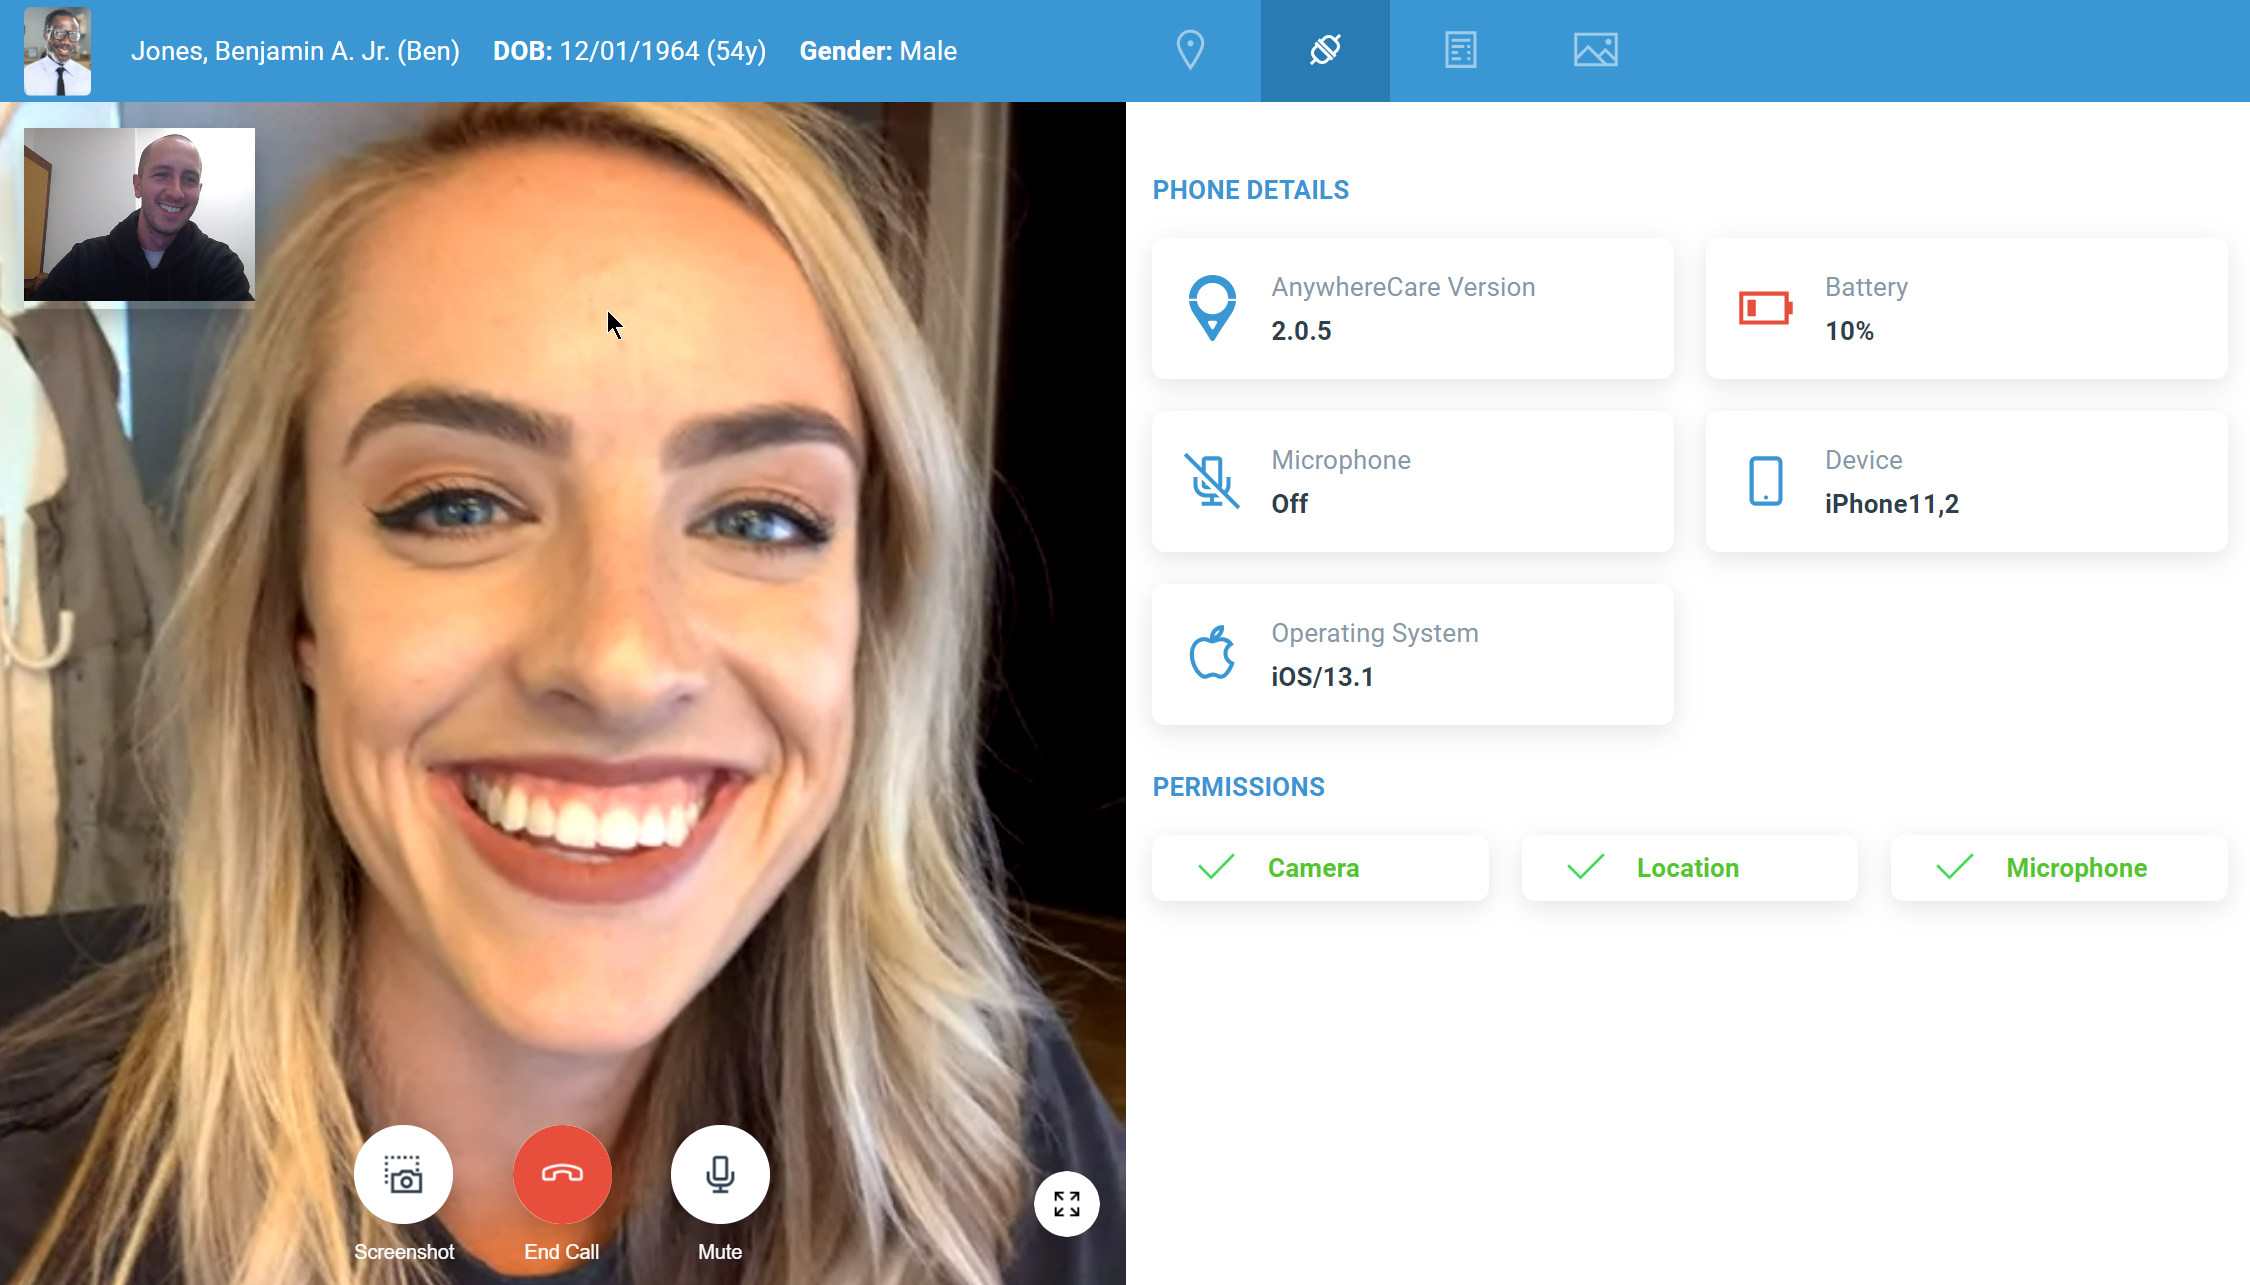
Task: Click the PHONE DETAILS heading
Action: pyautogui.click(x=1250, y=190)
